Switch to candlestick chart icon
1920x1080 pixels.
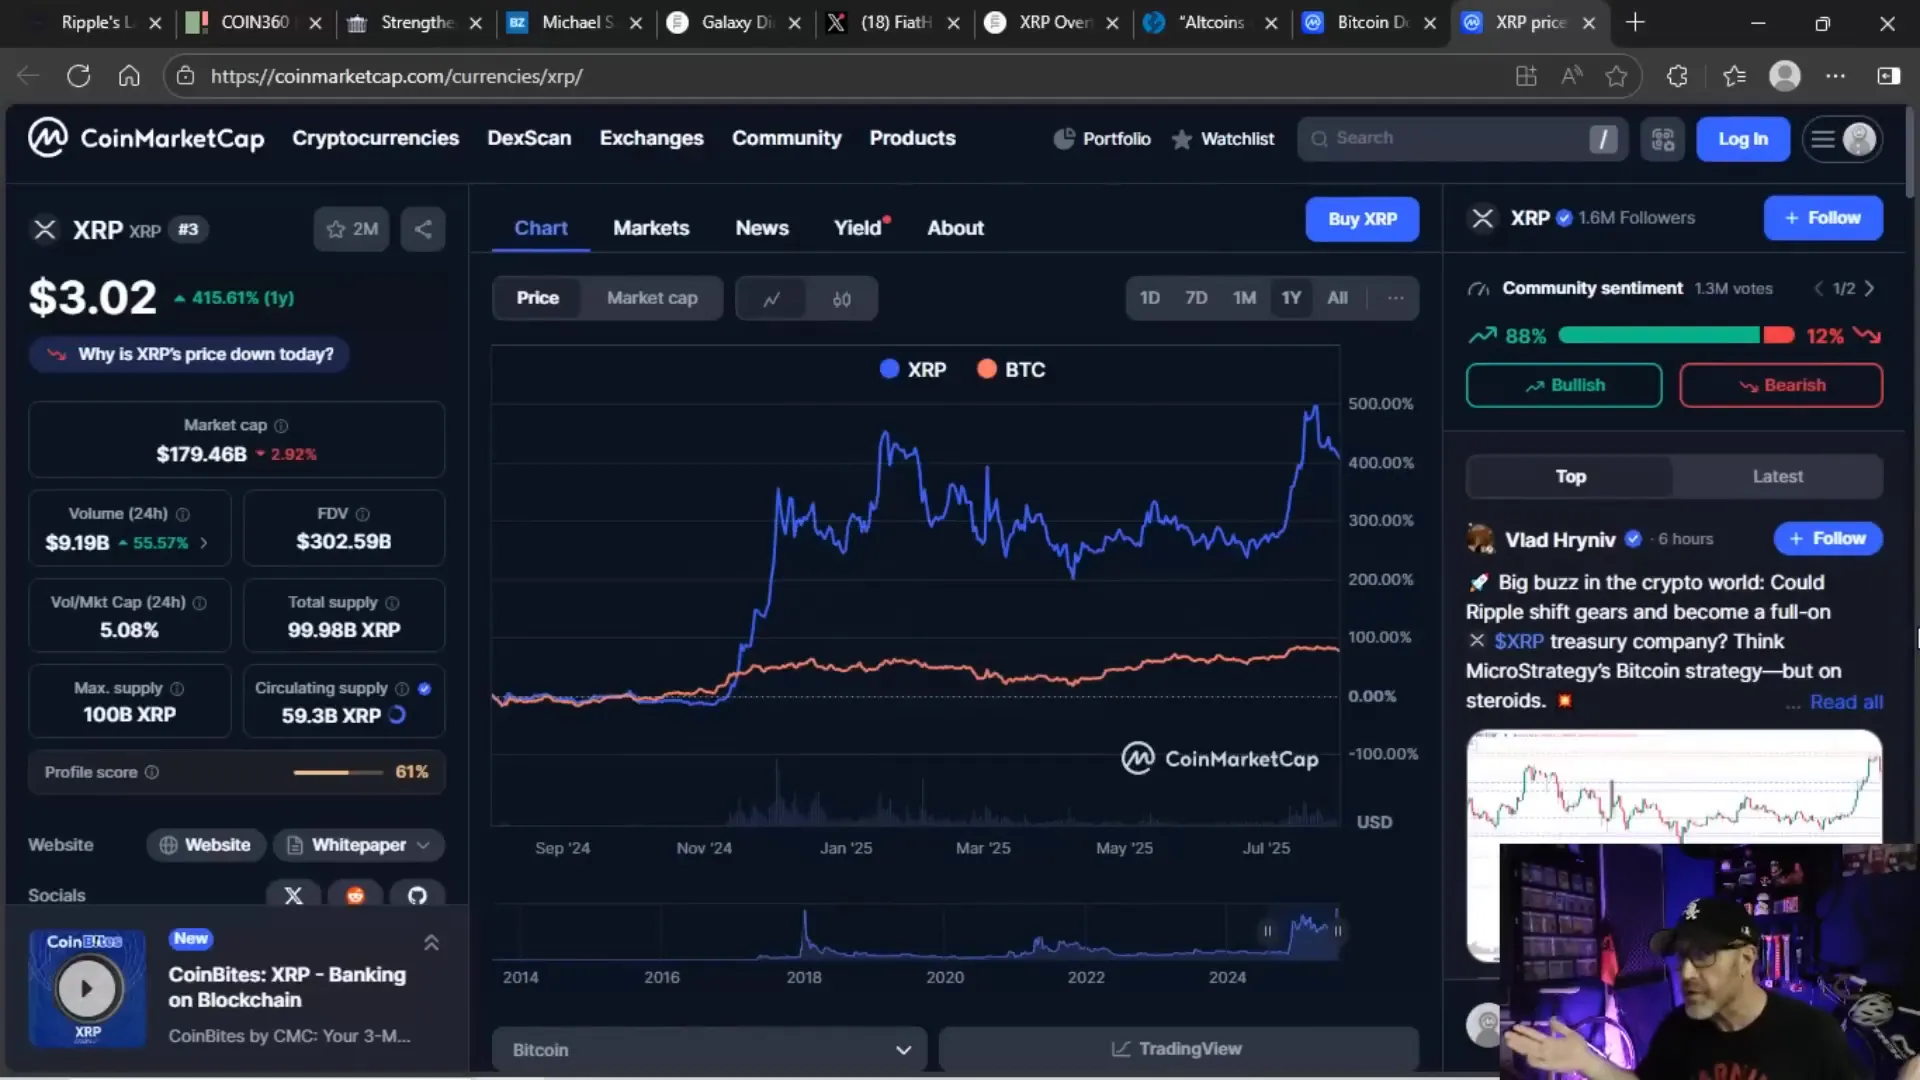[842, 298]
